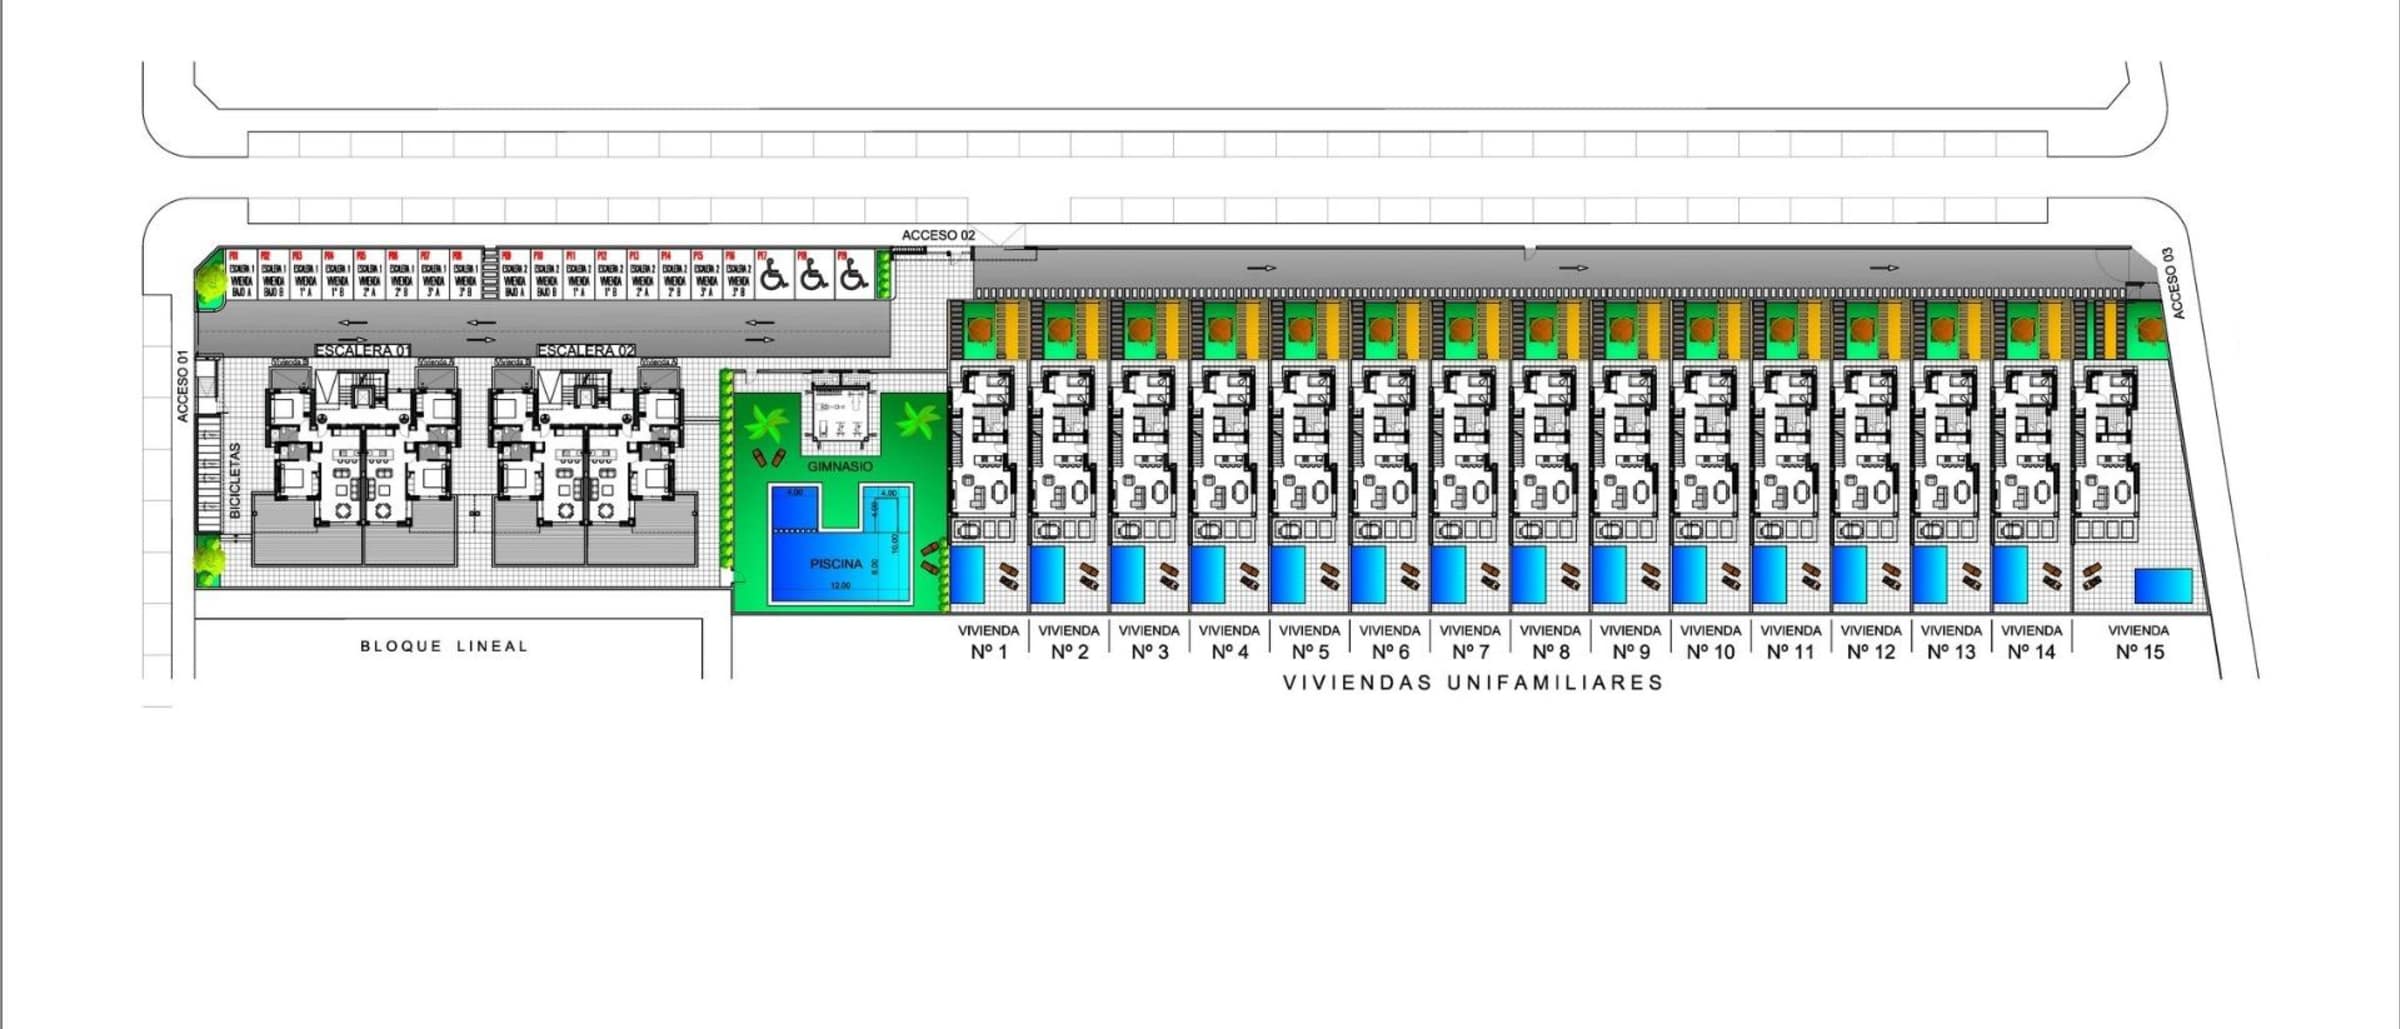
Task: Select the Vivienda Nº 11 label
Action: point(1791,642)
